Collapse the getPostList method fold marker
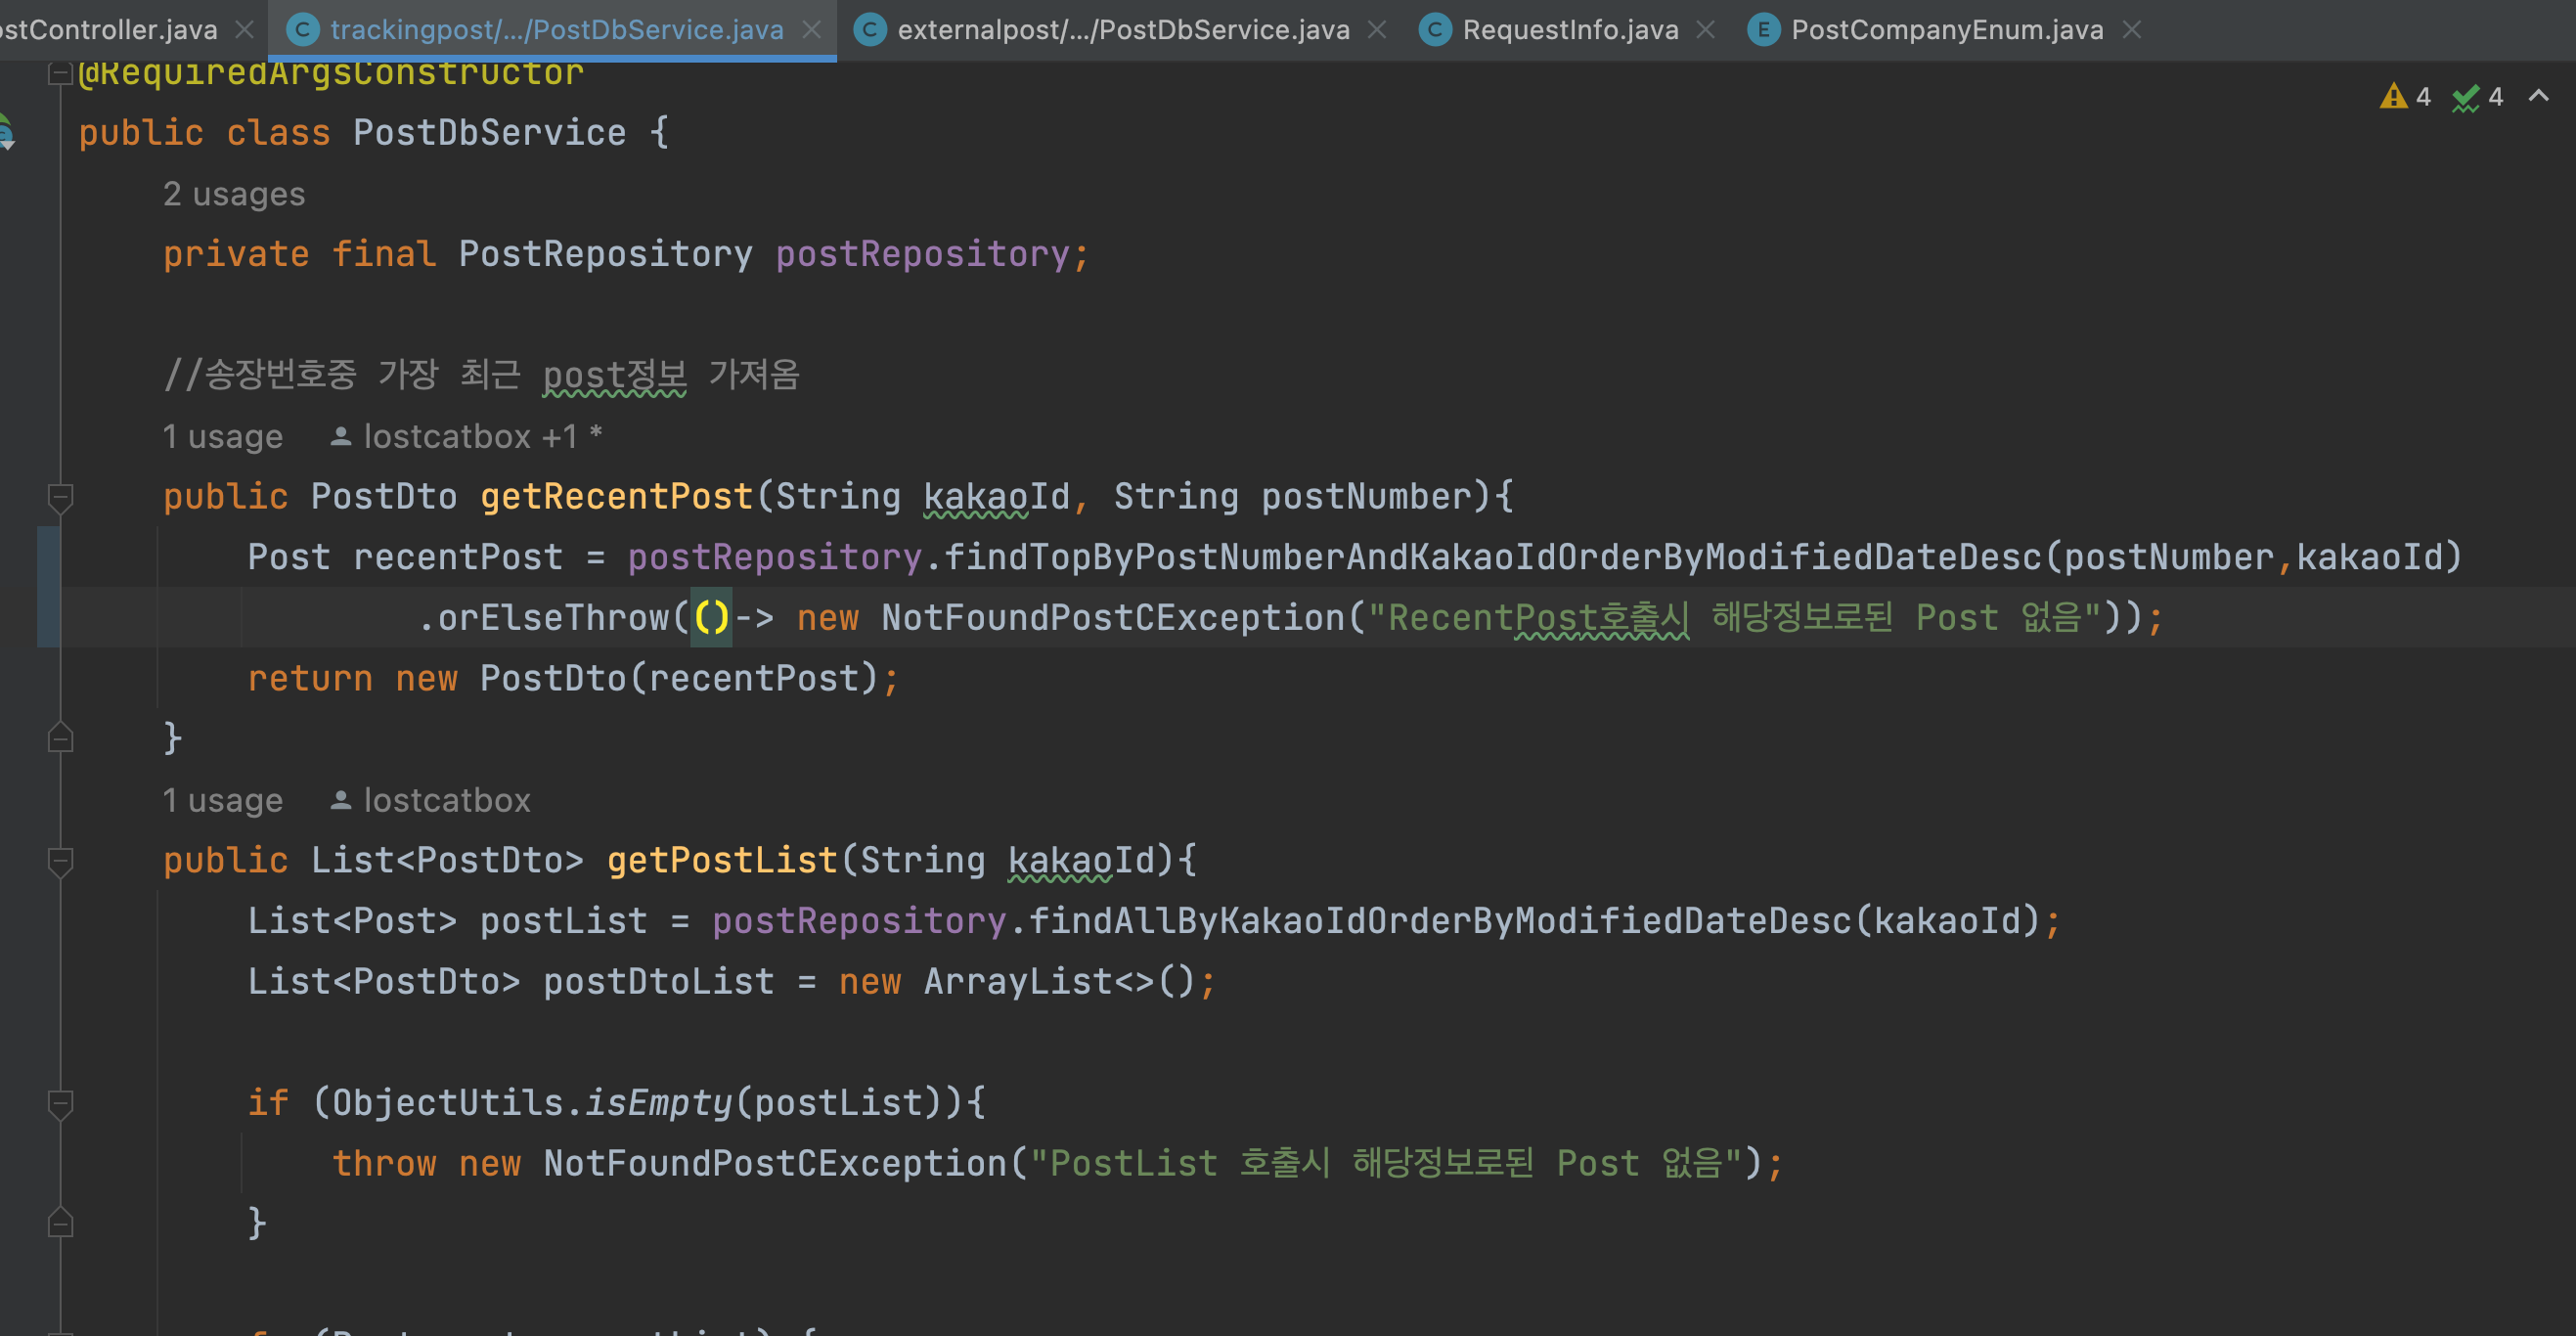Viewport: 2576px width, 1336px height. [60, 861]
